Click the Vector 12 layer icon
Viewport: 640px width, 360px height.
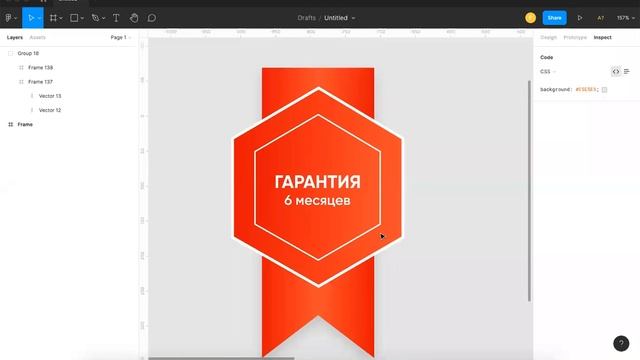pyautogui.click(x=32, y=110)
